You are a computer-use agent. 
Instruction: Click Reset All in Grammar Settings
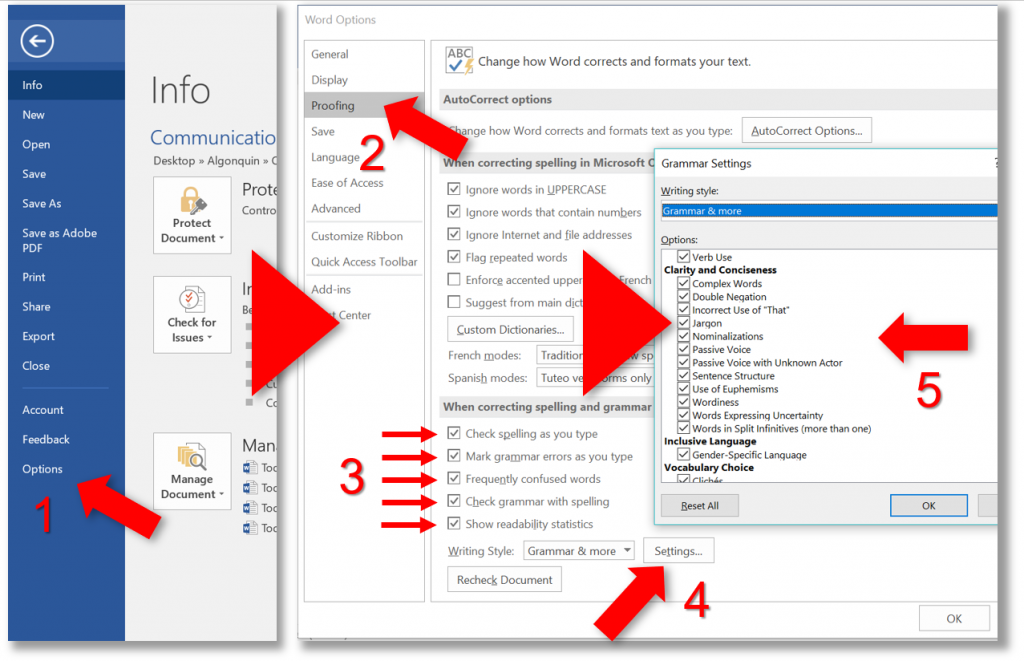(699, 506)
